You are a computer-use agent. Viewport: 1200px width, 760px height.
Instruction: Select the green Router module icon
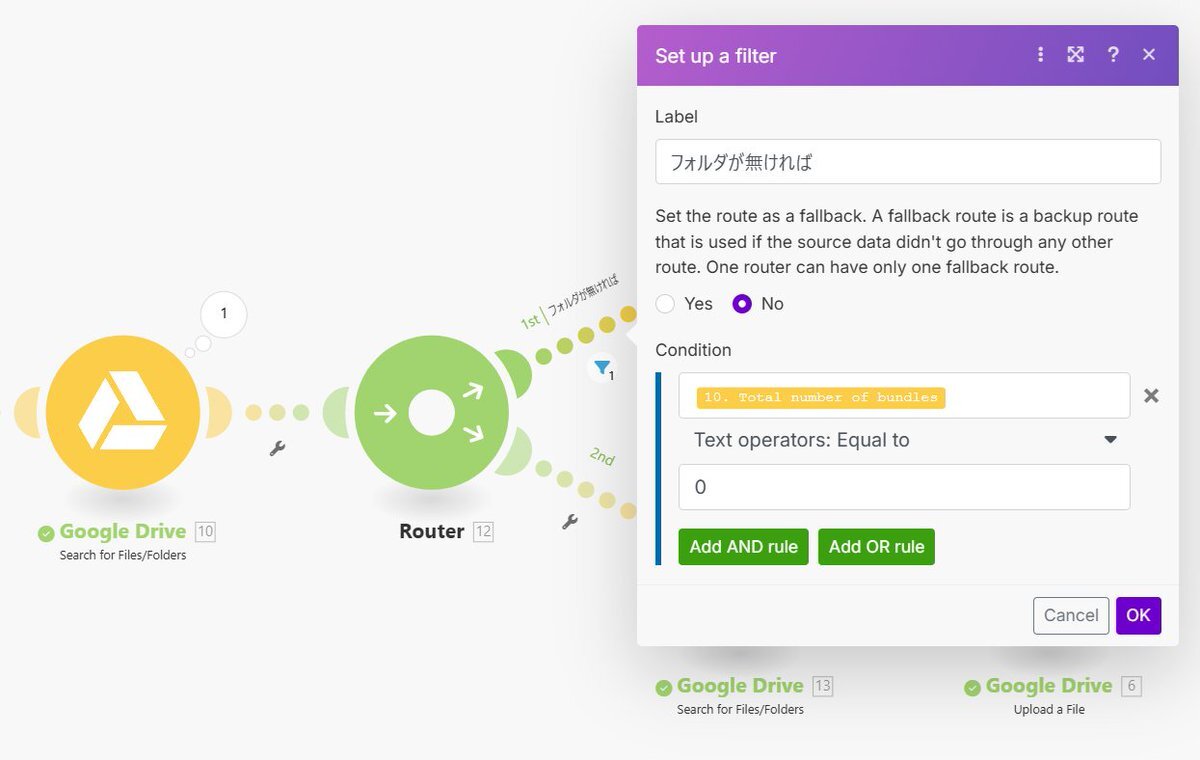pos(431,412)
